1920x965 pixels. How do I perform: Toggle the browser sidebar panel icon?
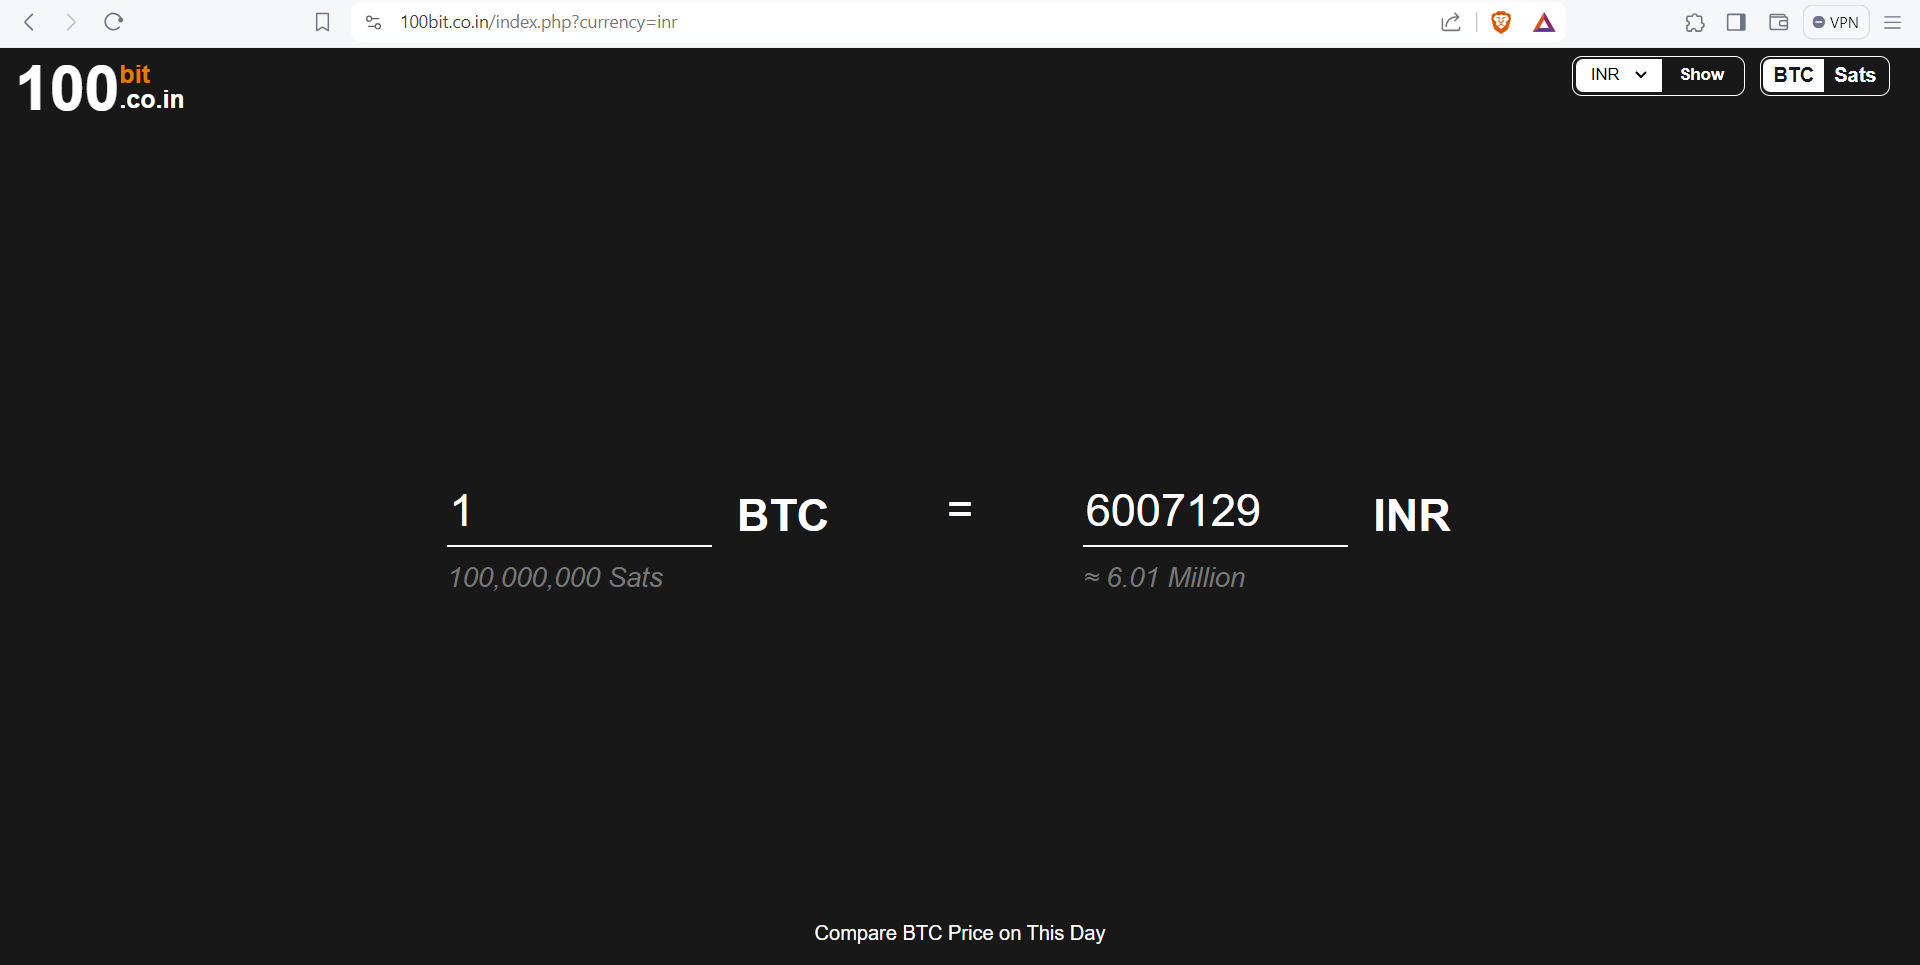coord(1736,22)
